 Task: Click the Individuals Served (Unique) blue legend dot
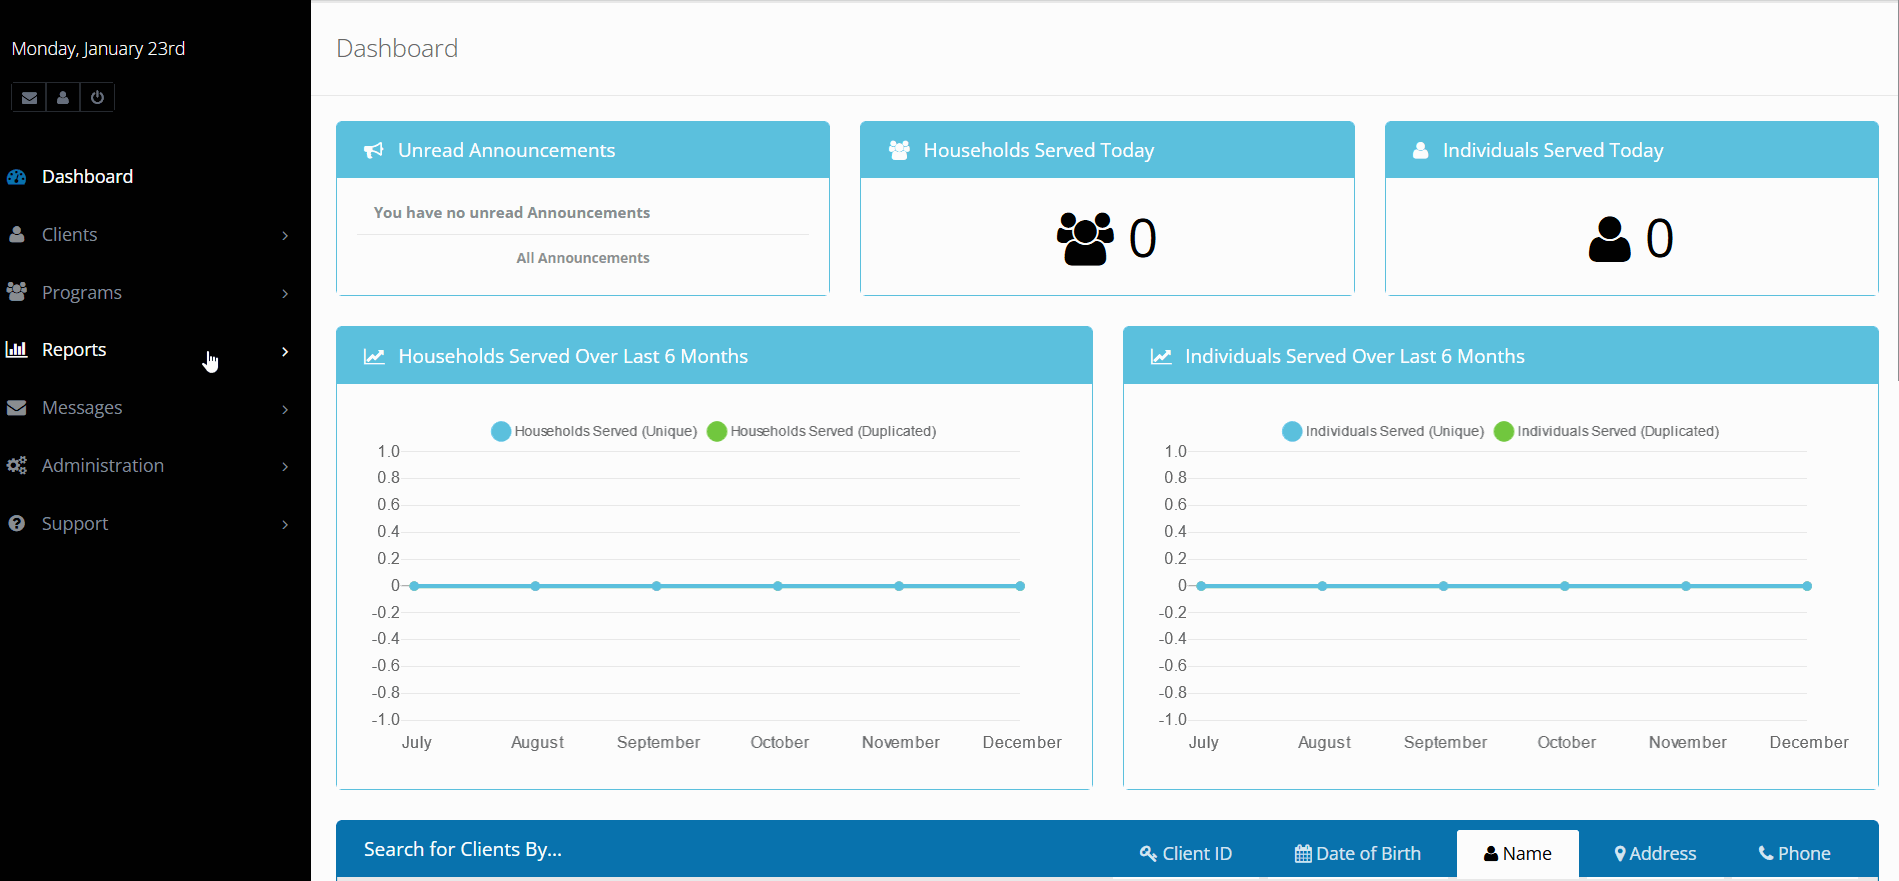point(1292,431)
